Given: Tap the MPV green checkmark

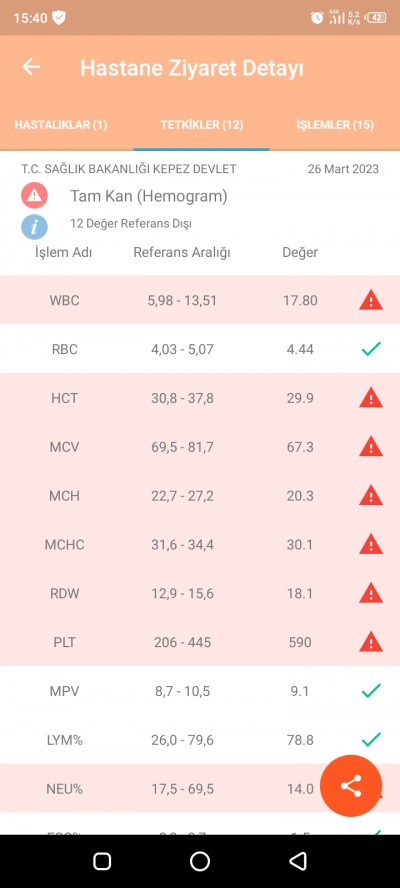Looking at the screenshot, I should coord(371,691).
